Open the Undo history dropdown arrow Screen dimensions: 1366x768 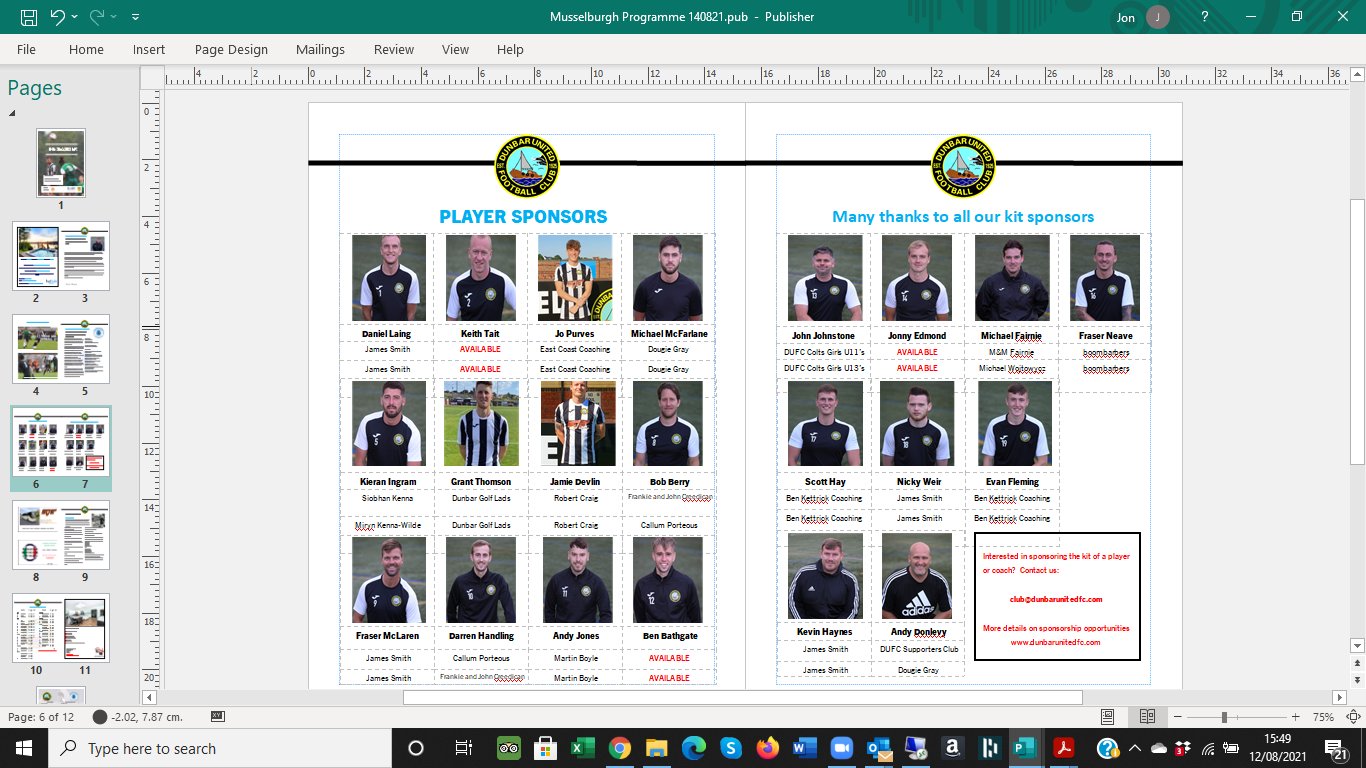pos(76,17)
